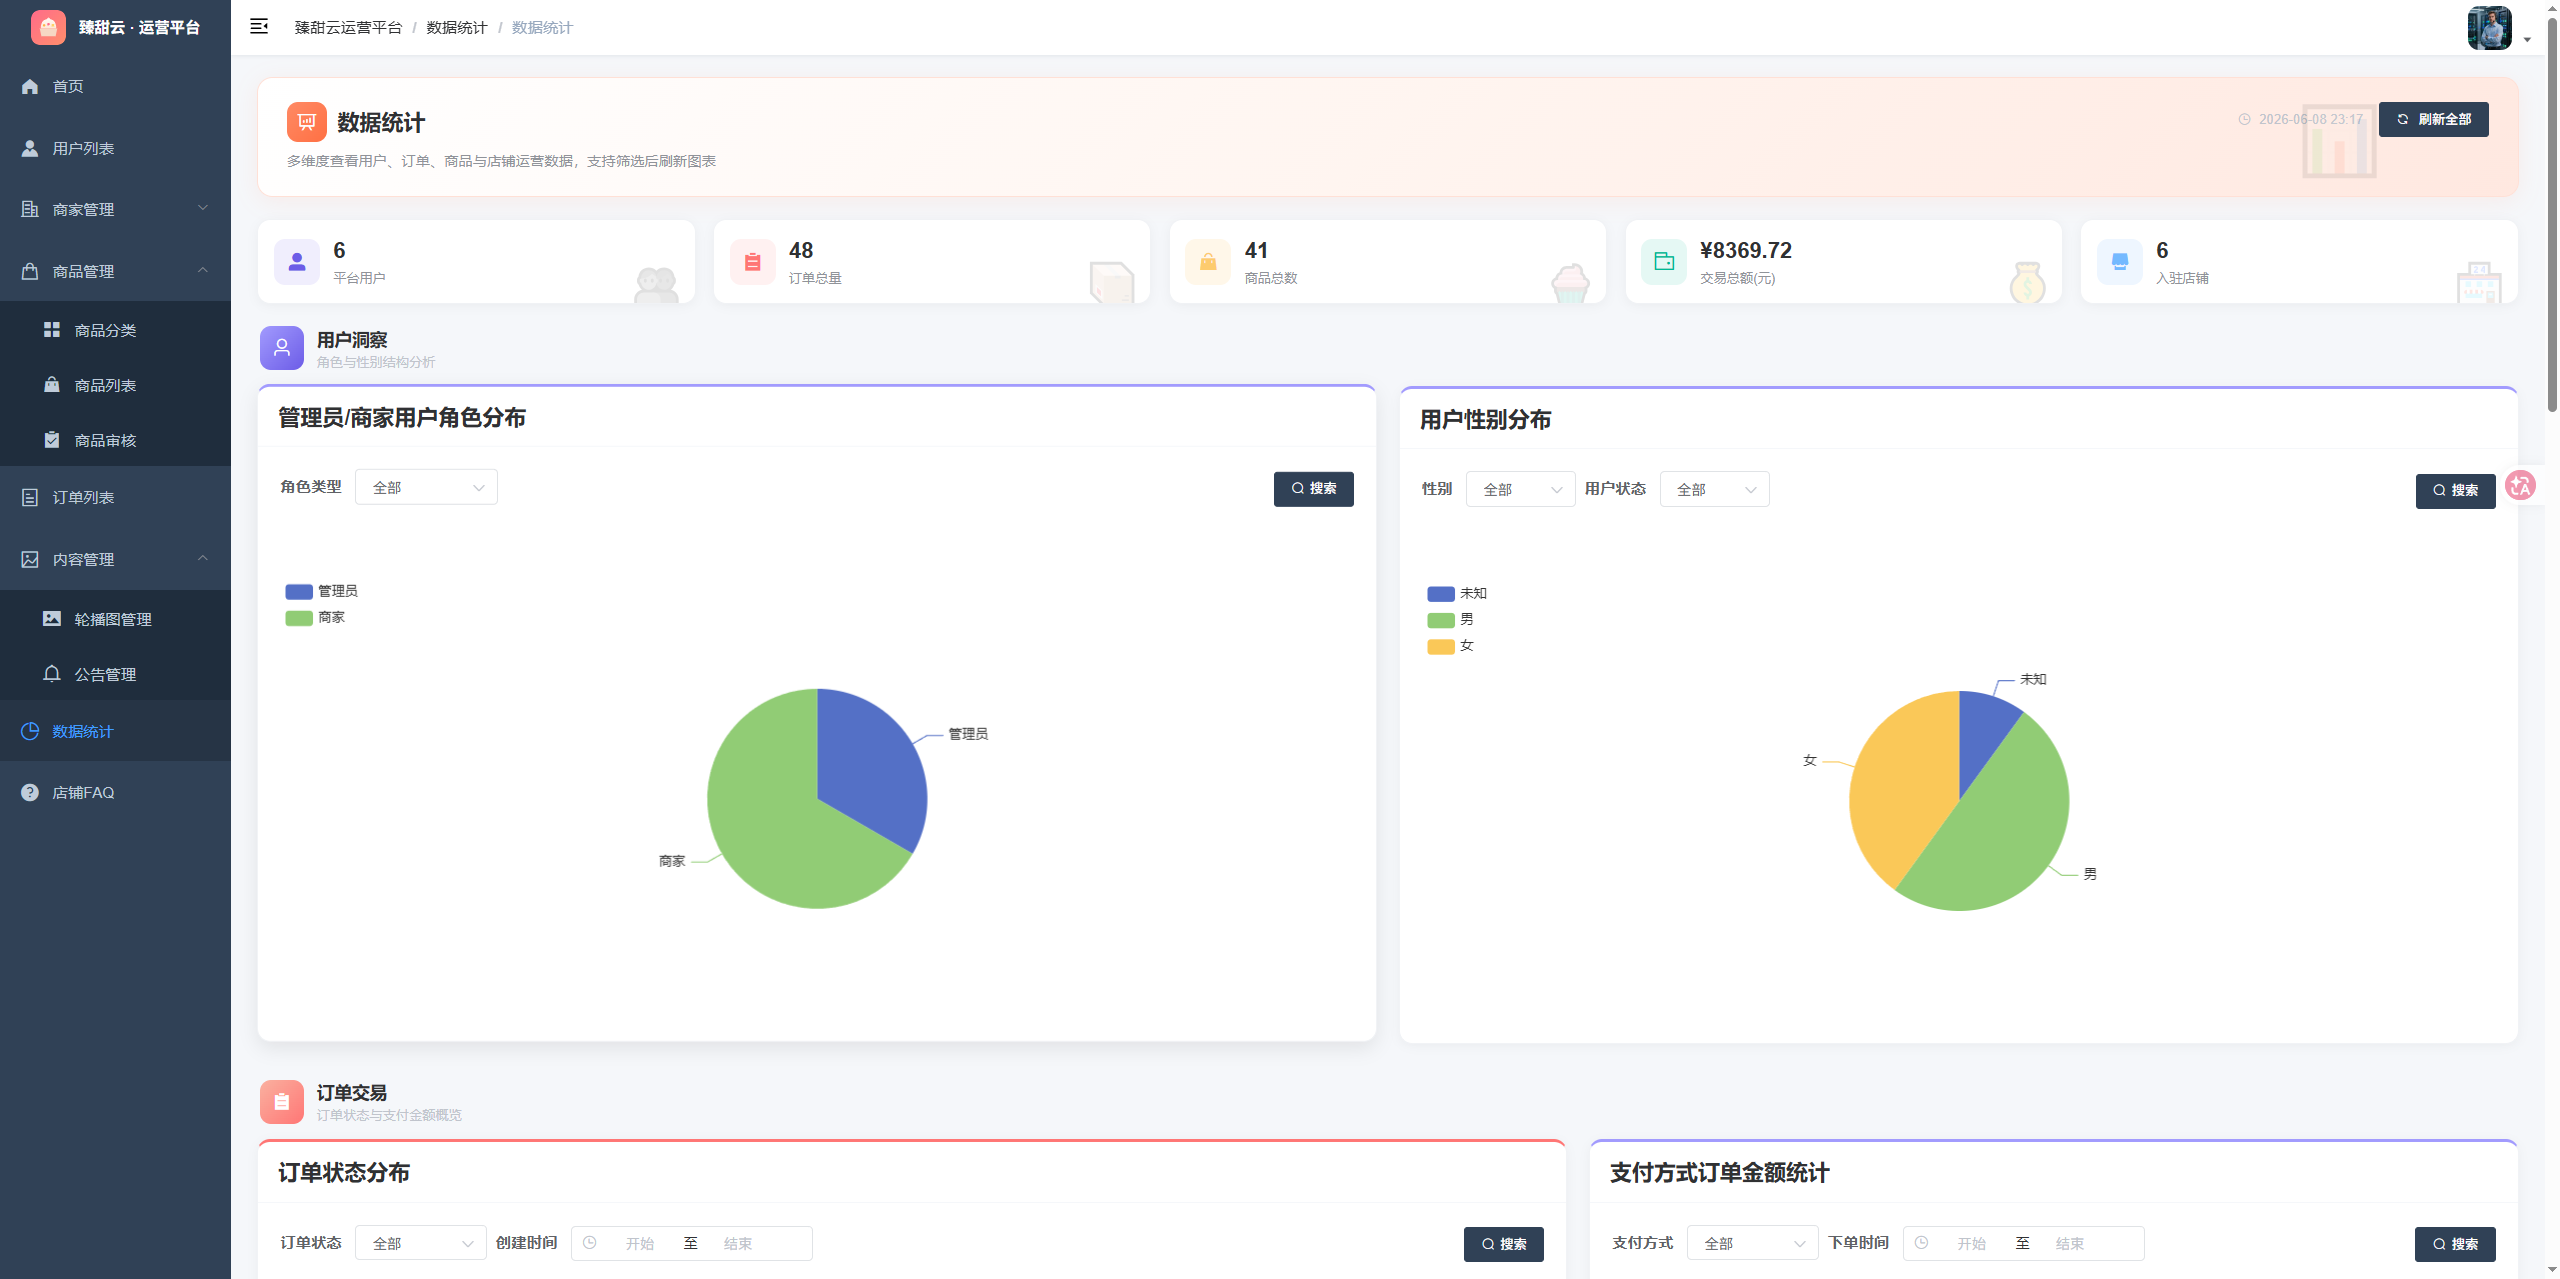
Task: Click the 轮播图管理 image icon
Action: click(52, 619)
